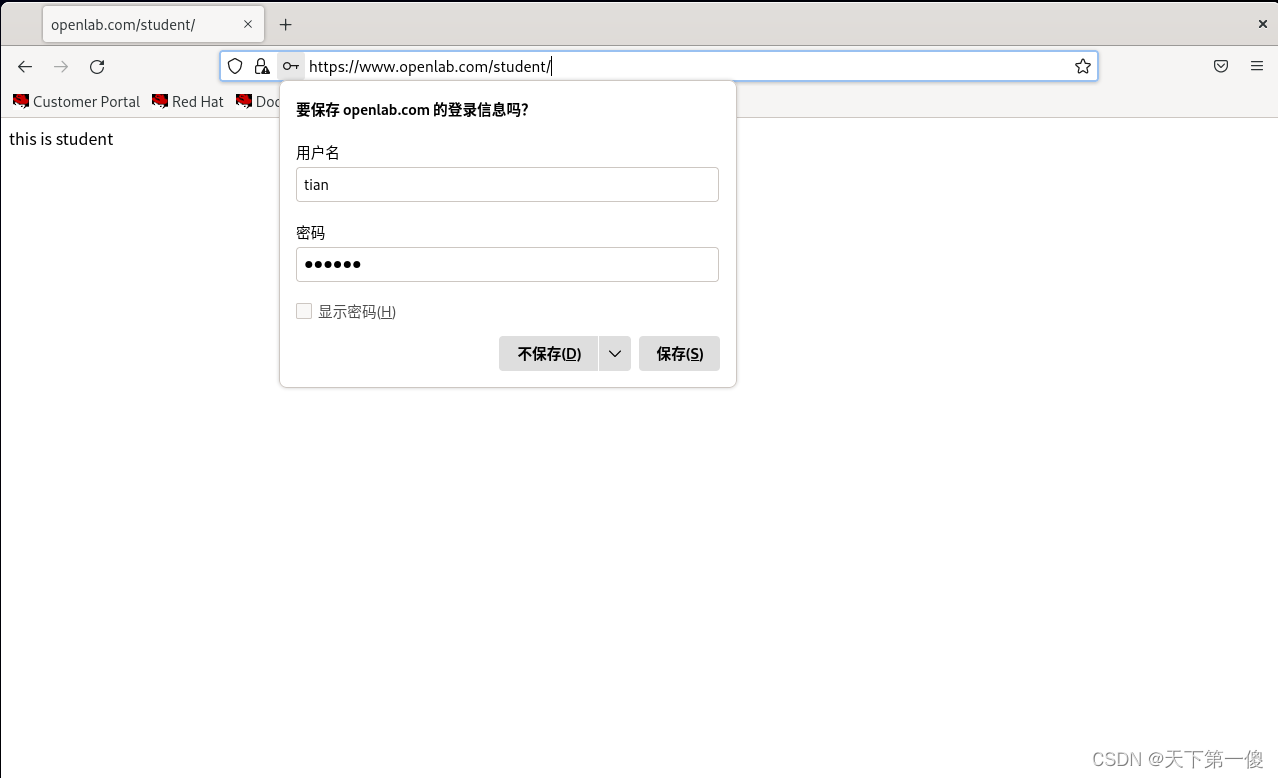This screenshot has height=778, width=1278.
Task: Click the username field showing tian
Action: [507, 184]
